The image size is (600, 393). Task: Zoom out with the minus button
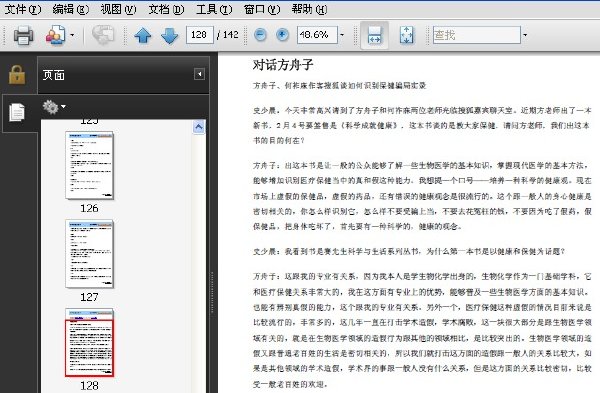[x=260, y=35]
